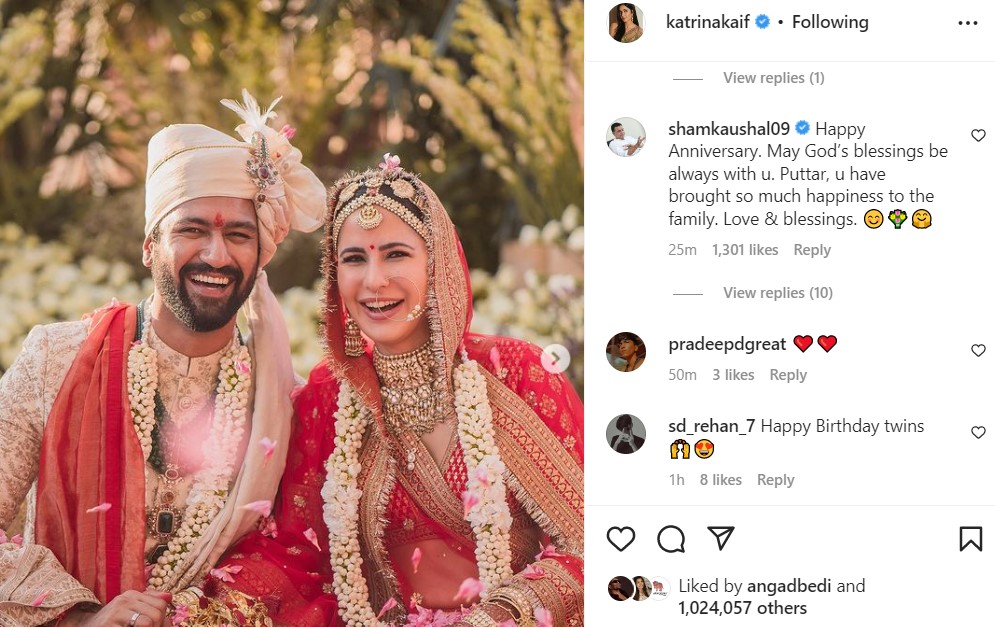Go to next photo with carousel arrow
This screenshot has width=995, height=627.
point(555,359)
